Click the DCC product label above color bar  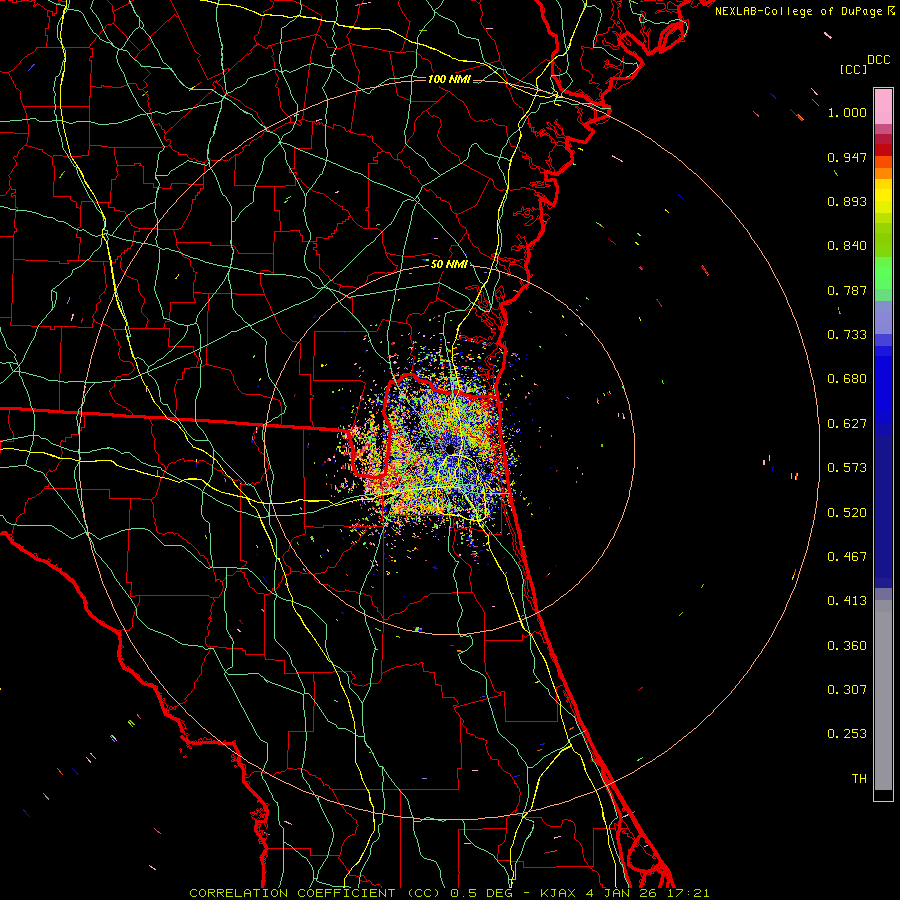(878, 60)
